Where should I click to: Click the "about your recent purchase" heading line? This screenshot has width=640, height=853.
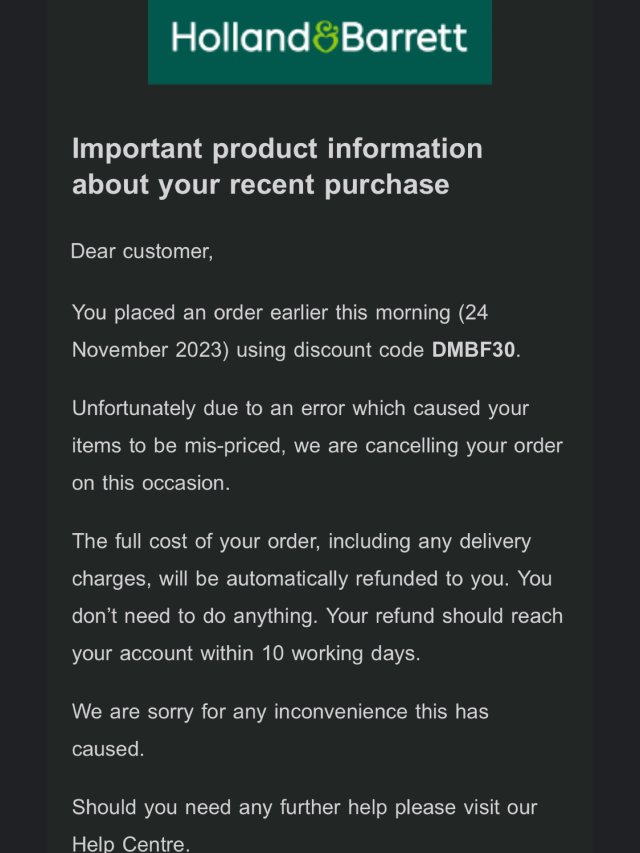coord(260,185)
